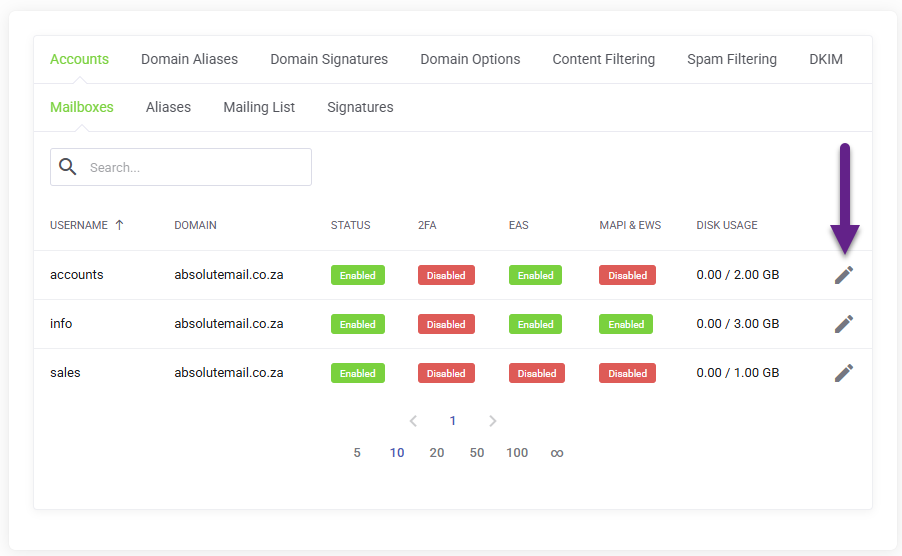Screen dimensions: 902x556
Task: Open the DKIM tab
Action: [825, 59]
